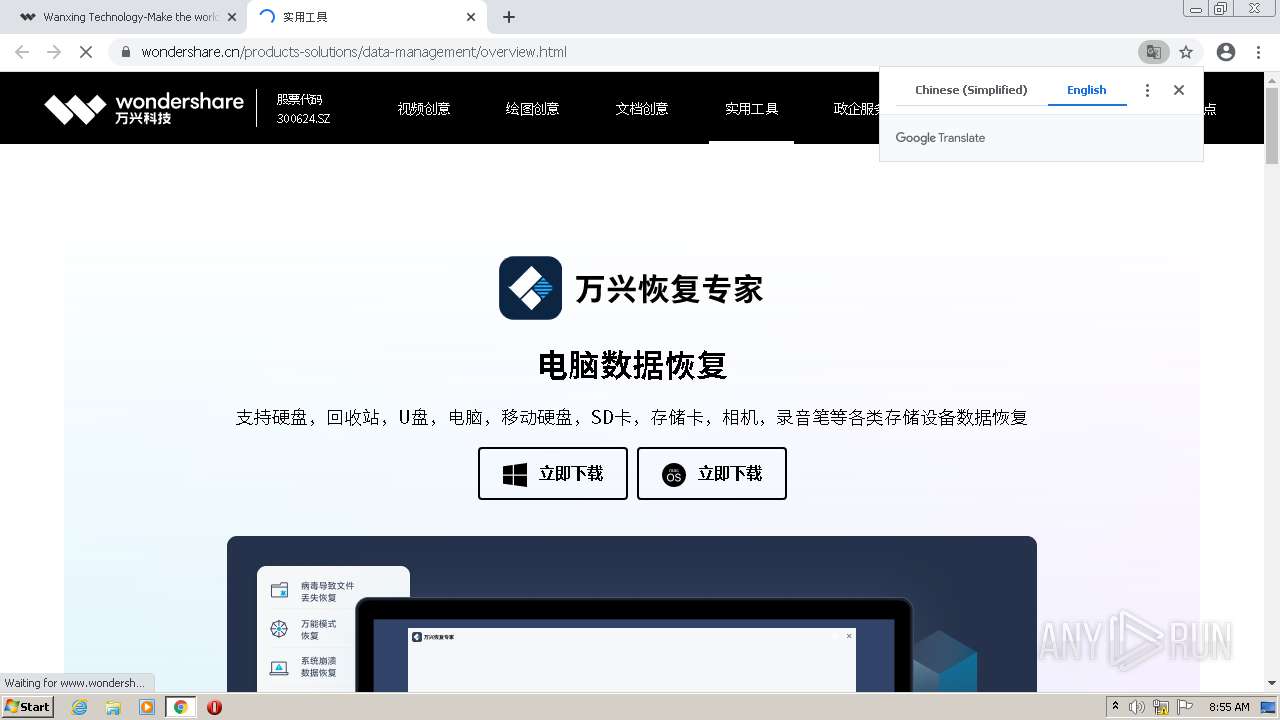
Task: Click the red Opera taskbar icon
Action: tap(214, 707)
